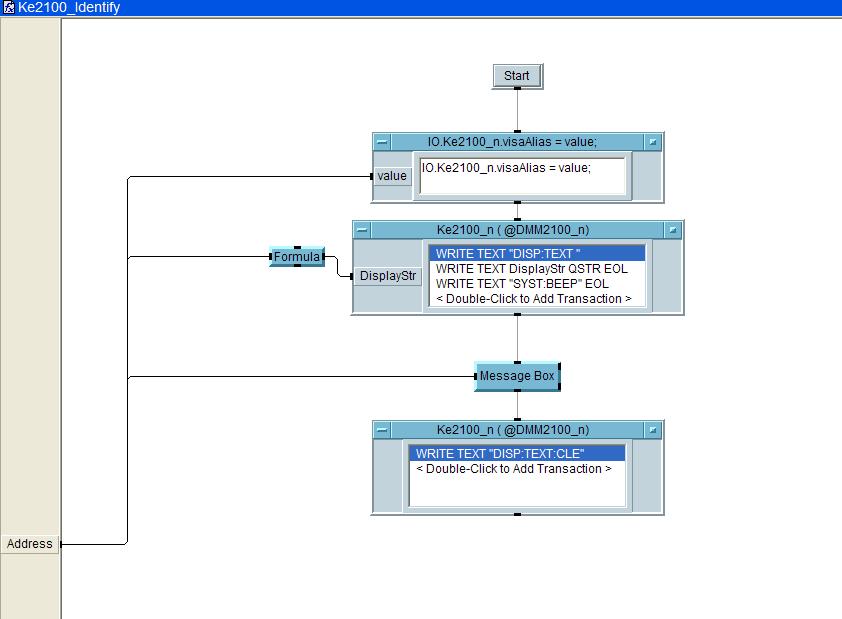Click into the visaAlias formula expression field
This screenshot has height=619, width=842.
click(522, 176)
